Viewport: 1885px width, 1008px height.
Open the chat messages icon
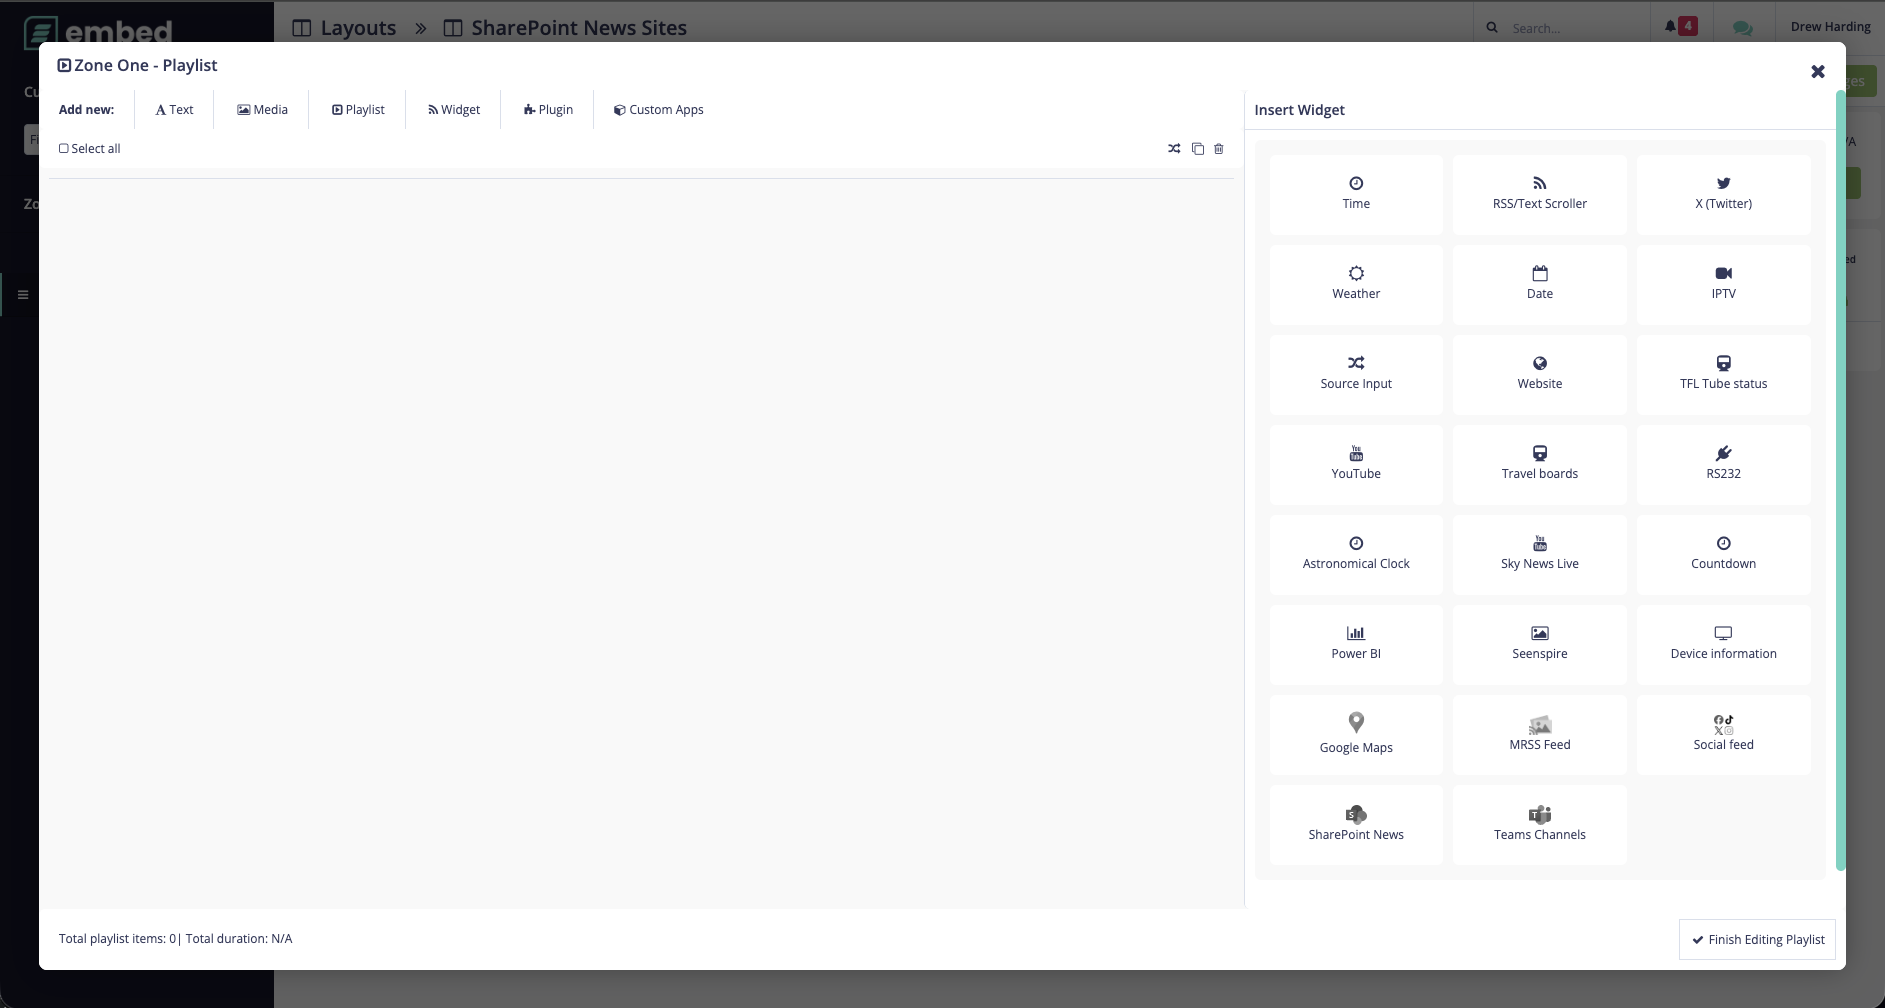click(1742, 28)
